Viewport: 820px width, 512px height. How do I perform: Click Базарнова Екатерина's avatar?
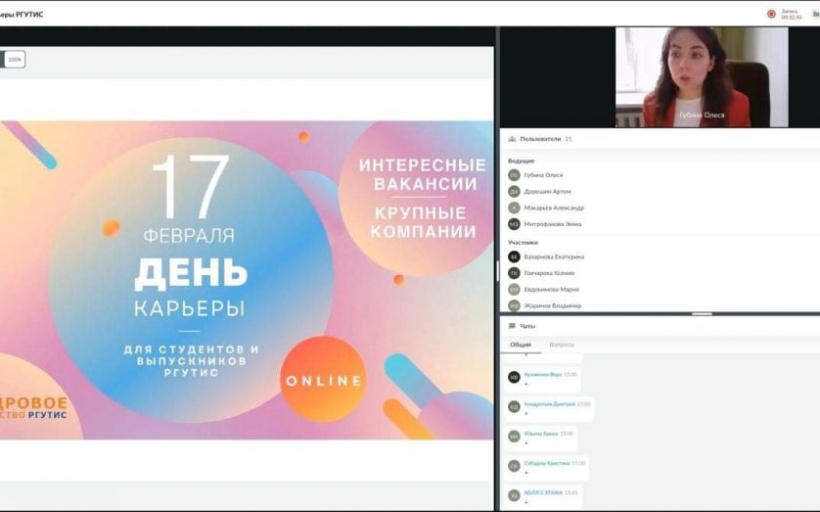pyautogui.click(x=514, y=257)
